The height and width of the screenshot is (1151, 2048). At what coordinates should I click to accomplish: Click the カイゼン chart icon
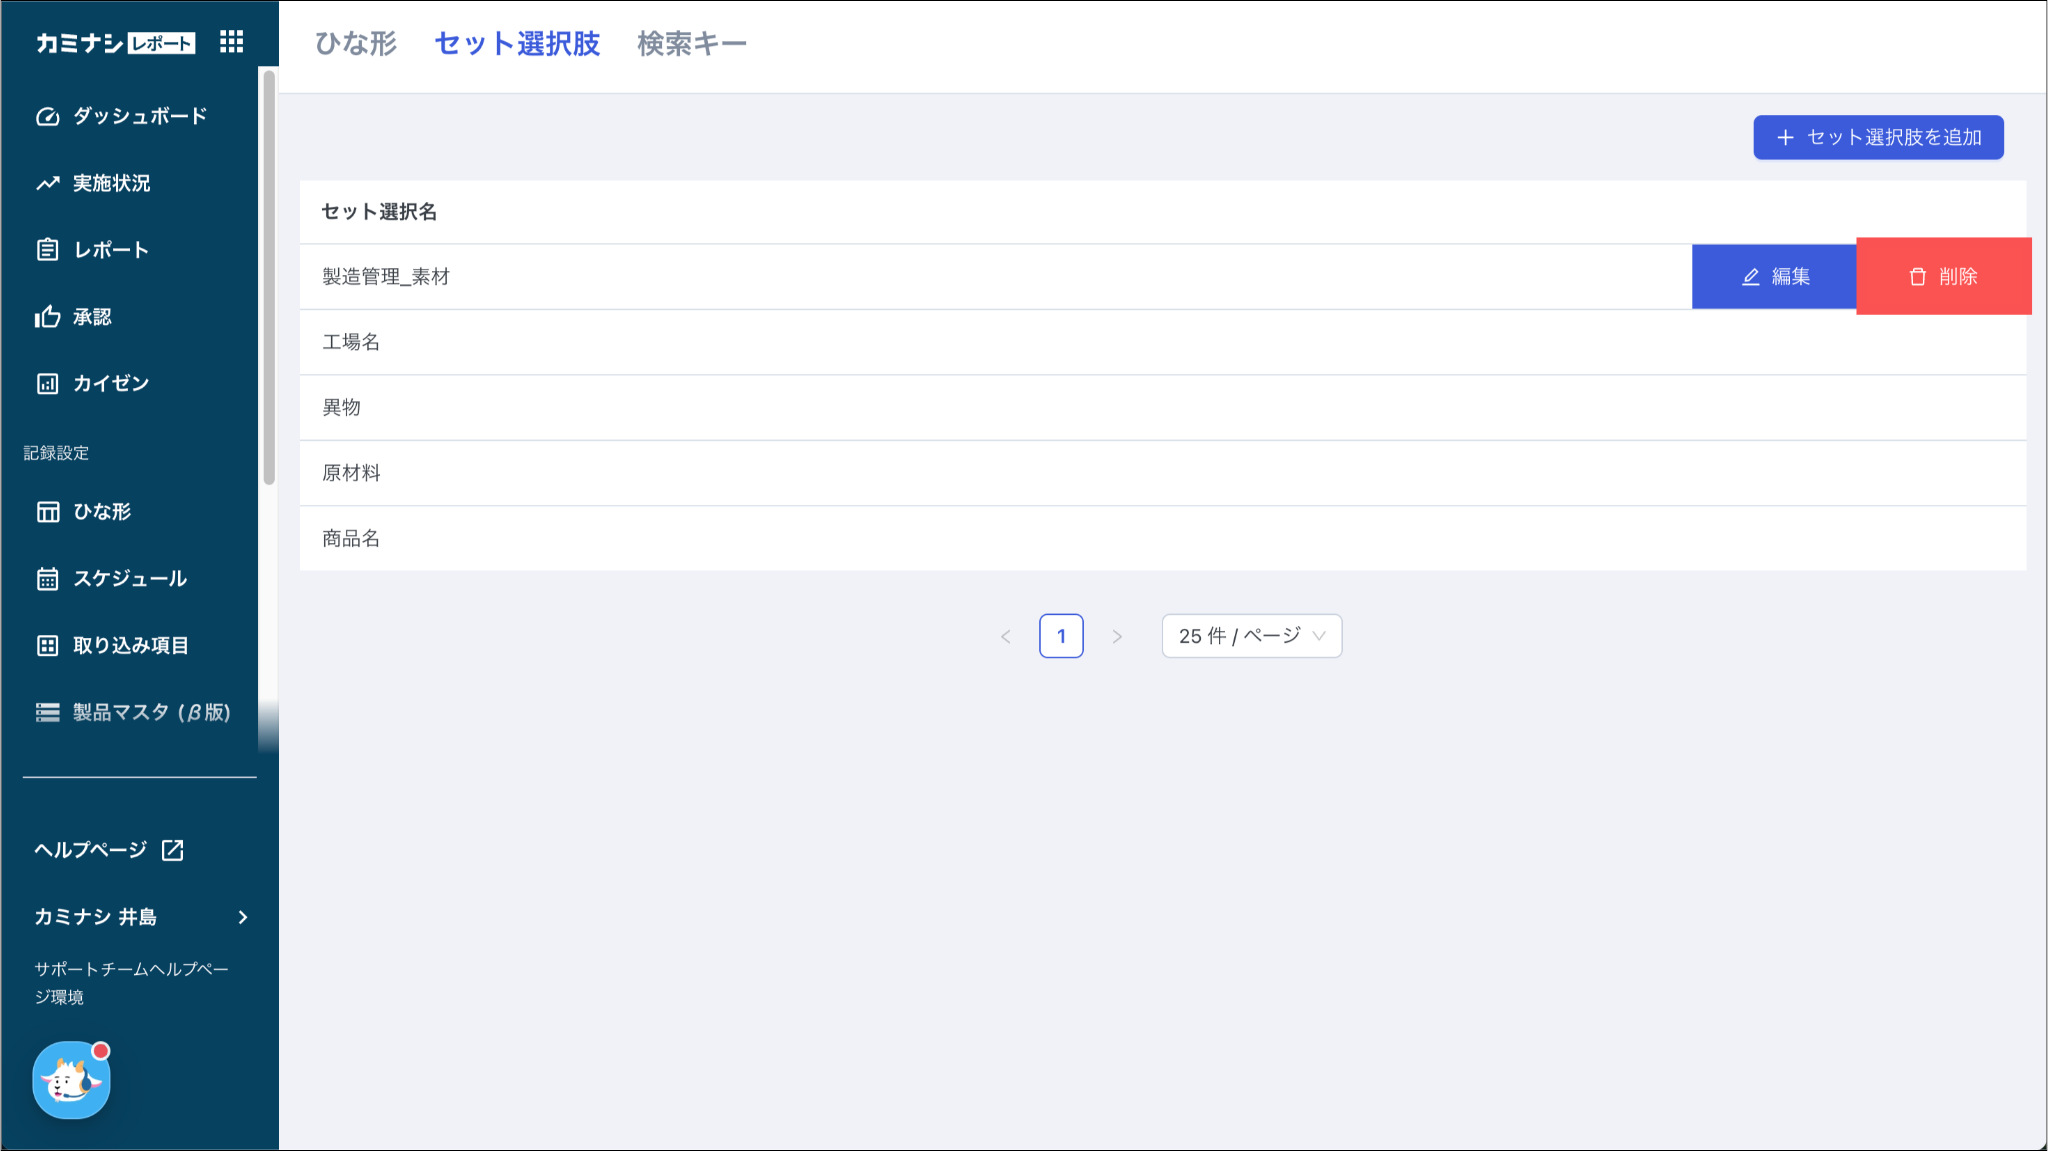48,384
